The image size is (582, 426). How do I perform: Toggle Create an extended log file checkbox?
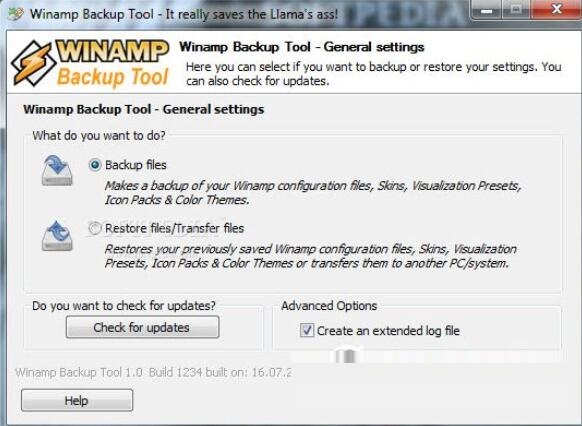(x=307, y=330)
